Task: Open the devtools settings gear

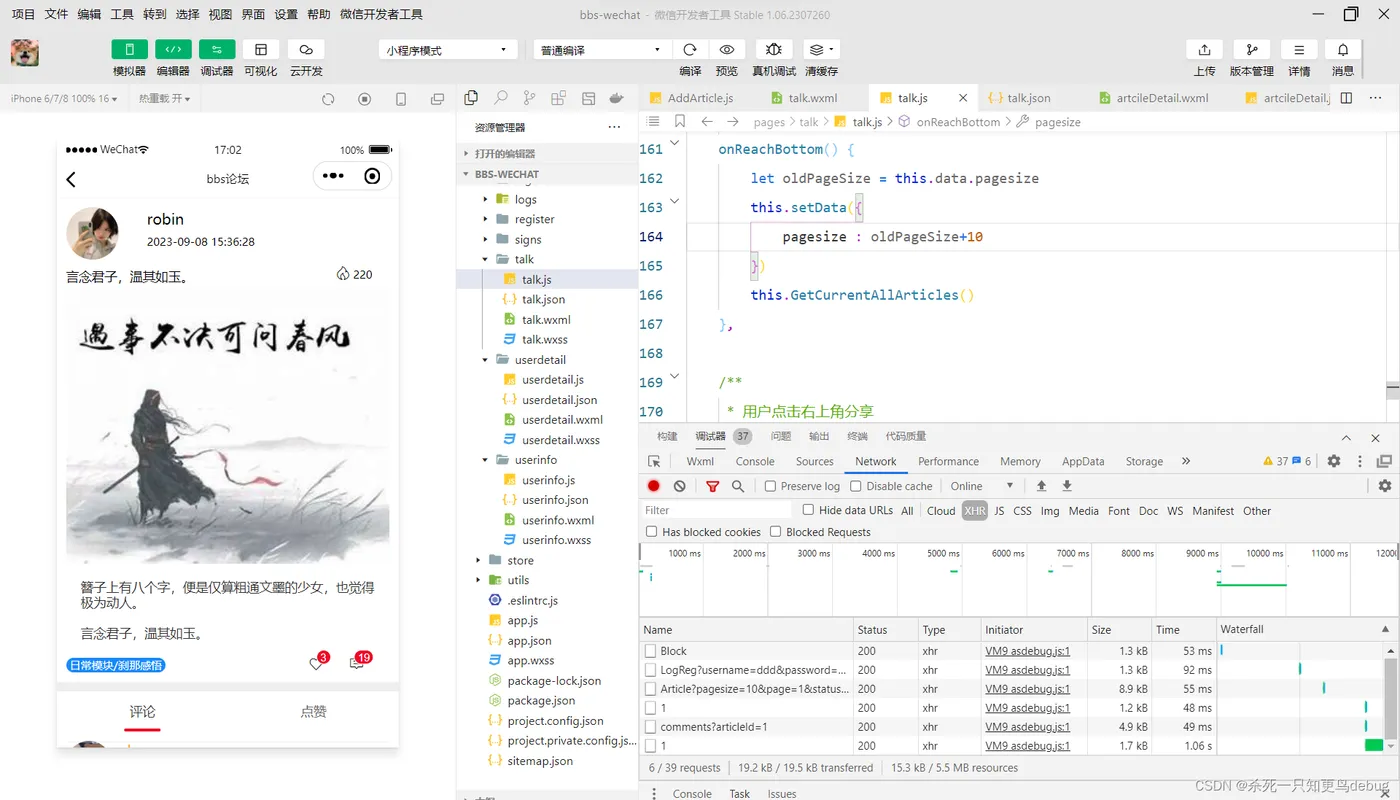Action: [1334, 461]
